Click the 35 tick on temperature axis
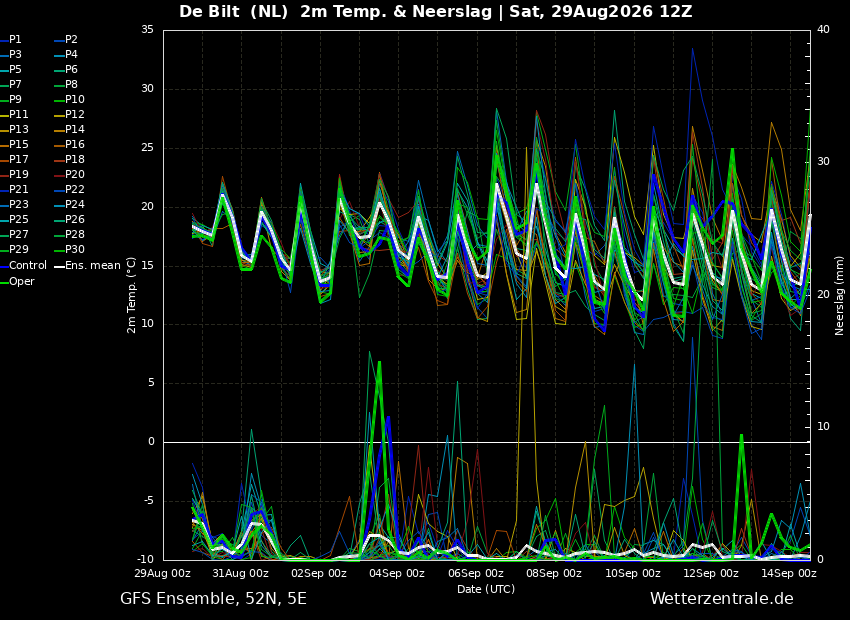 pos(147,30)
